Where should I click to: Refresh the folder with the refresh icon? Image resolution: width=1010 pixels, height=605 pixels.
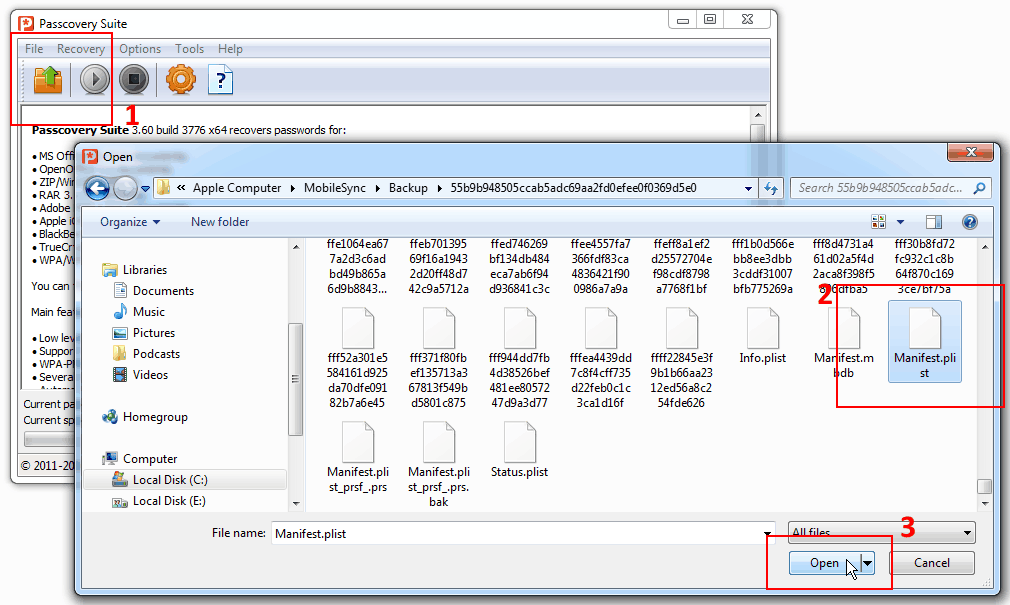click(771, 189)
